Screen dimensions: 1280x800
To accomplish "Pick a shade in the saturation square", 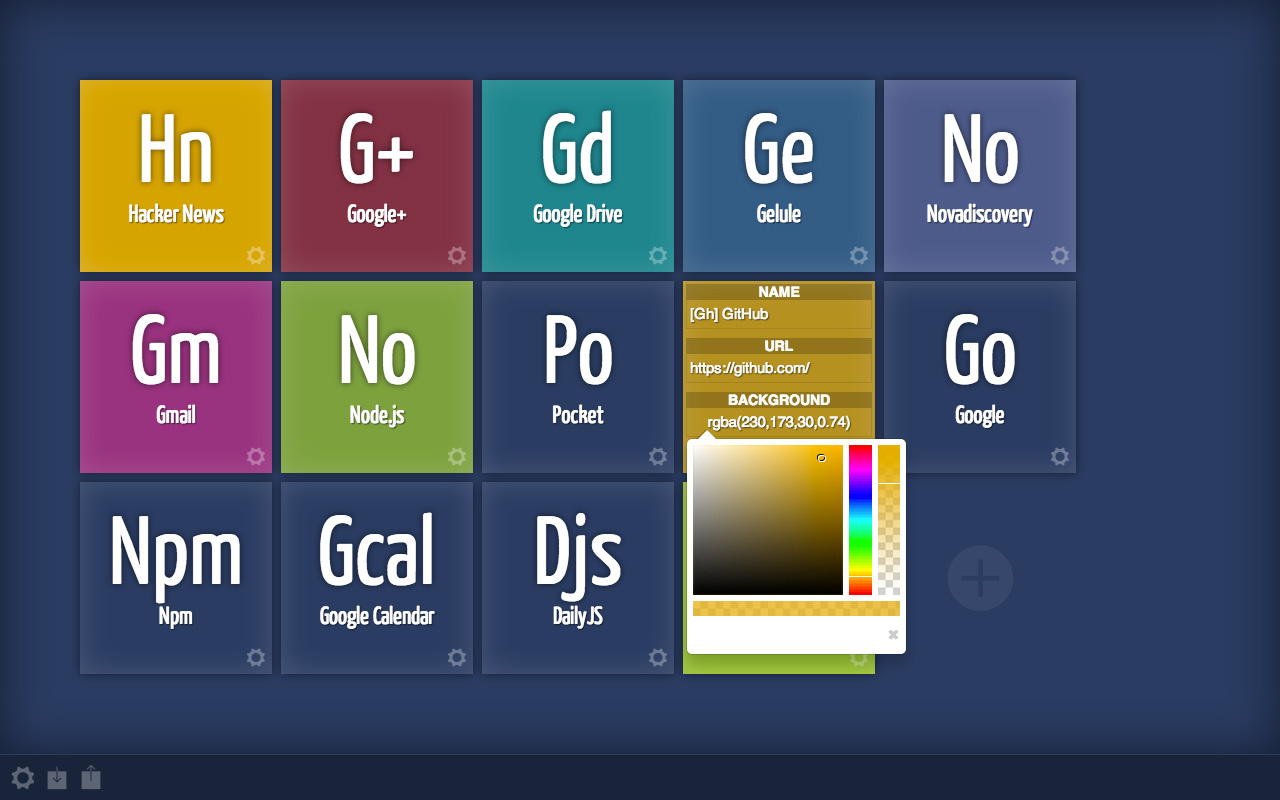I will [x=767, y=520].
